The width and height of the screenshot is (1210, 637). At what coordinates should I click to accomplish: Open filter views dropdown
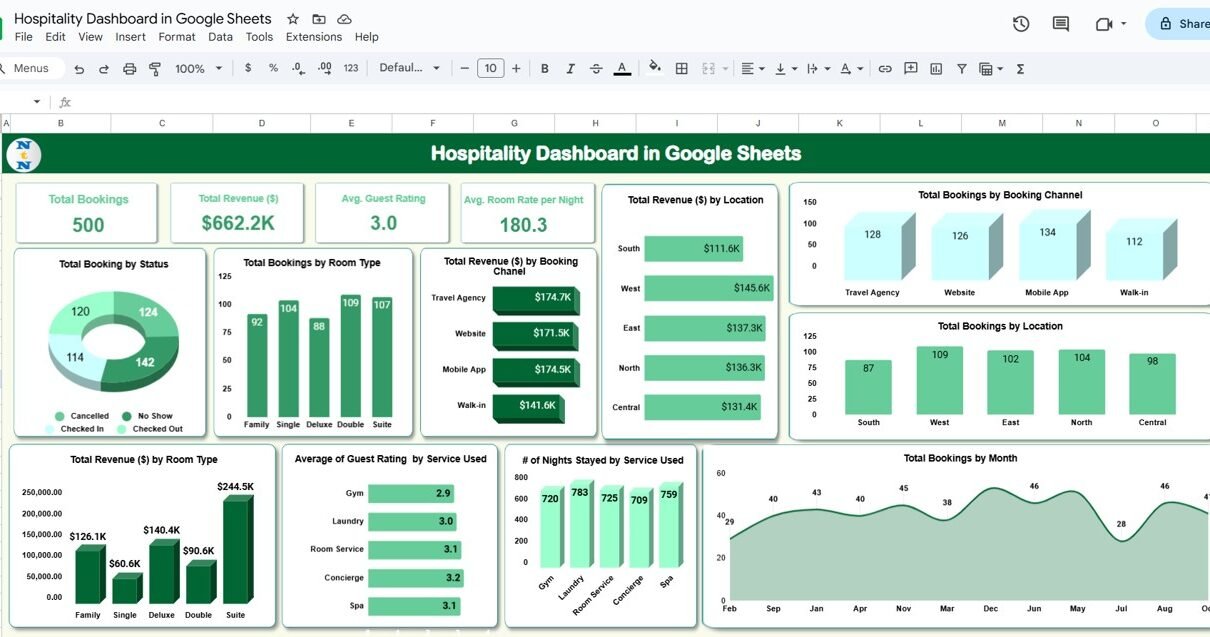(991, 69)
